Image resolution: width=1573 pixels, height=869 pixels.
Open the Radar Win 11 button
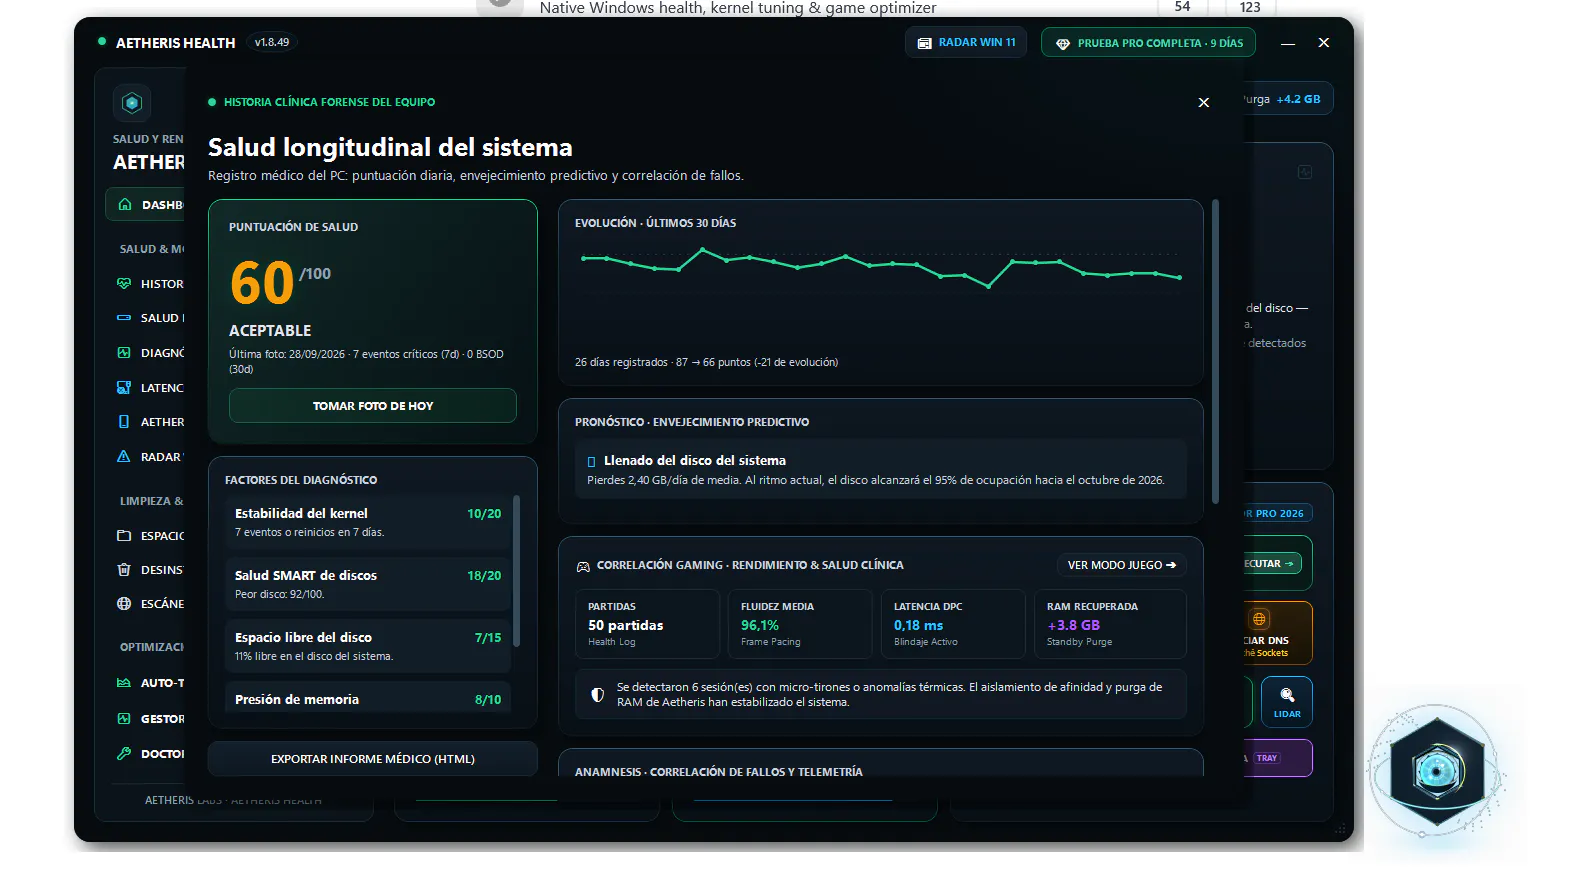[x=966, y=43]
